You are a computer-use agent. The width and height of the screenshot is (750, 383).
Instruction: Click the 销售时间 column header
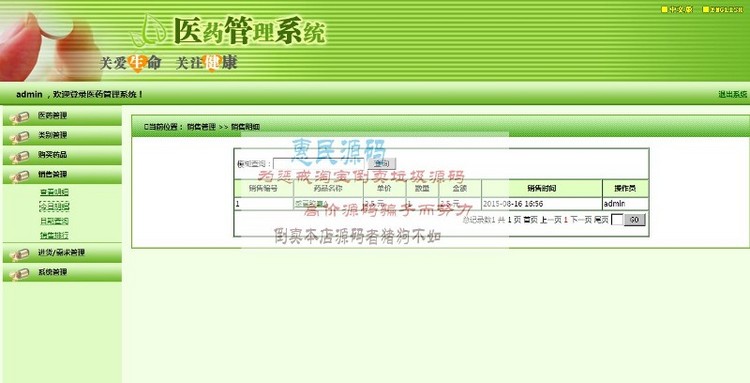tap(541, 188)
